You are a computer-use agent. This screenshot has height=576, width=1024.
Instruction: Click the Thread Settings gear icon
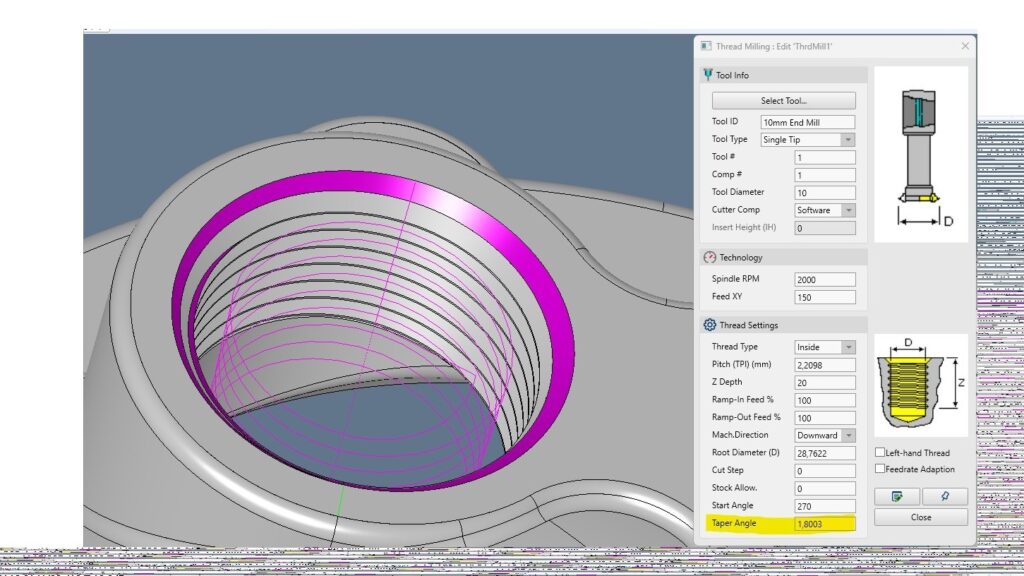click(709, 325)
